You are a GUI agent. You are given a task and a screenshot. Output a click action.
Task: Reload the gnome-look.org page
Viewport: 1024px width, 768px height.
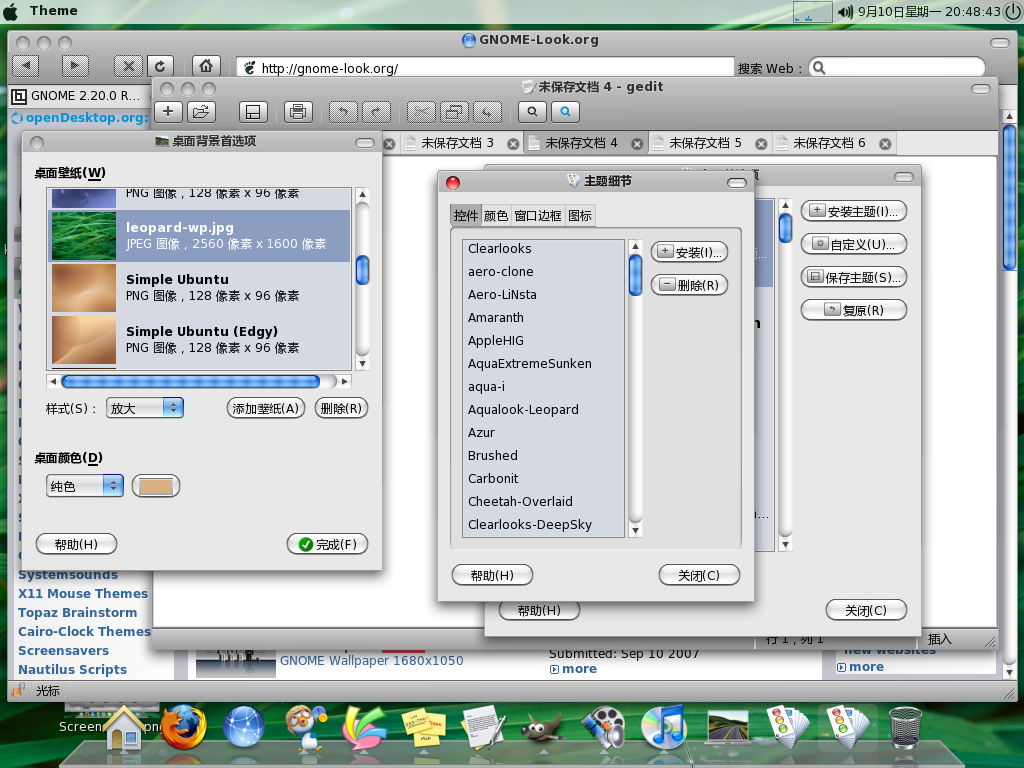click(x=160, y=66)
